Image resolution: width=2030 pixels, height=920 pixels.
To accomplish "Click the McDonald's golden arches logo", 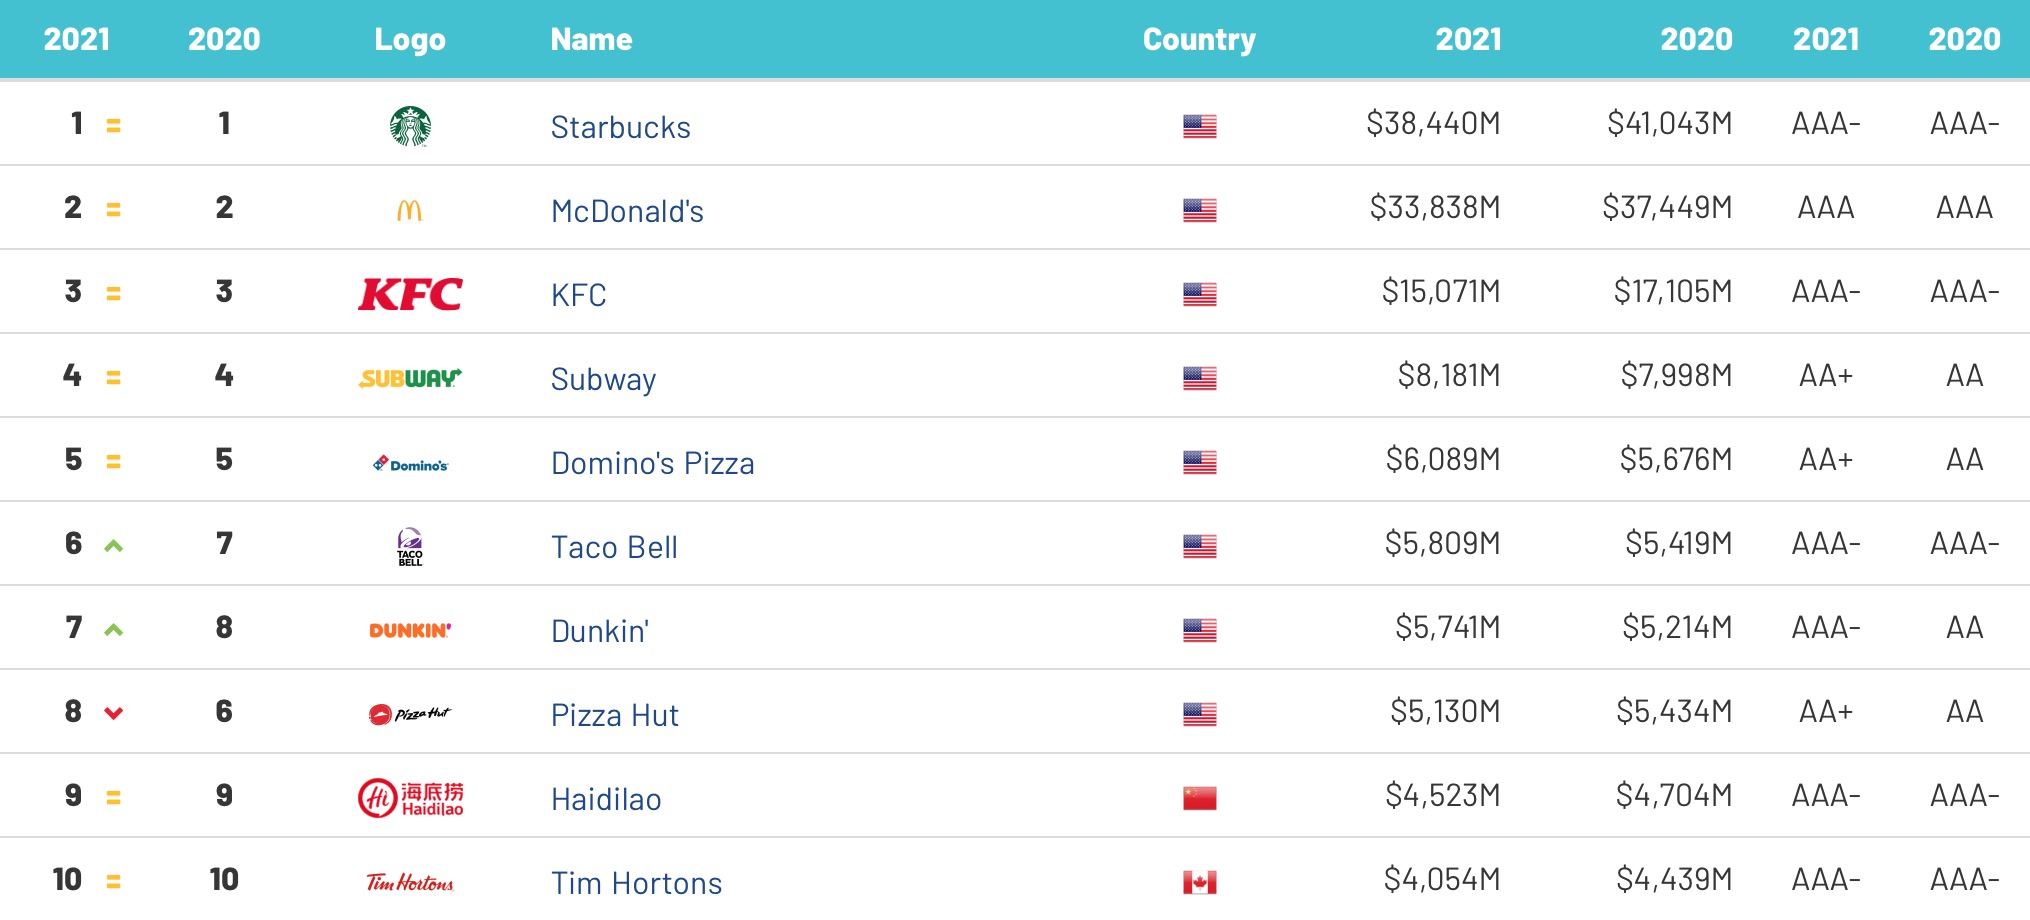I will 410,210.
